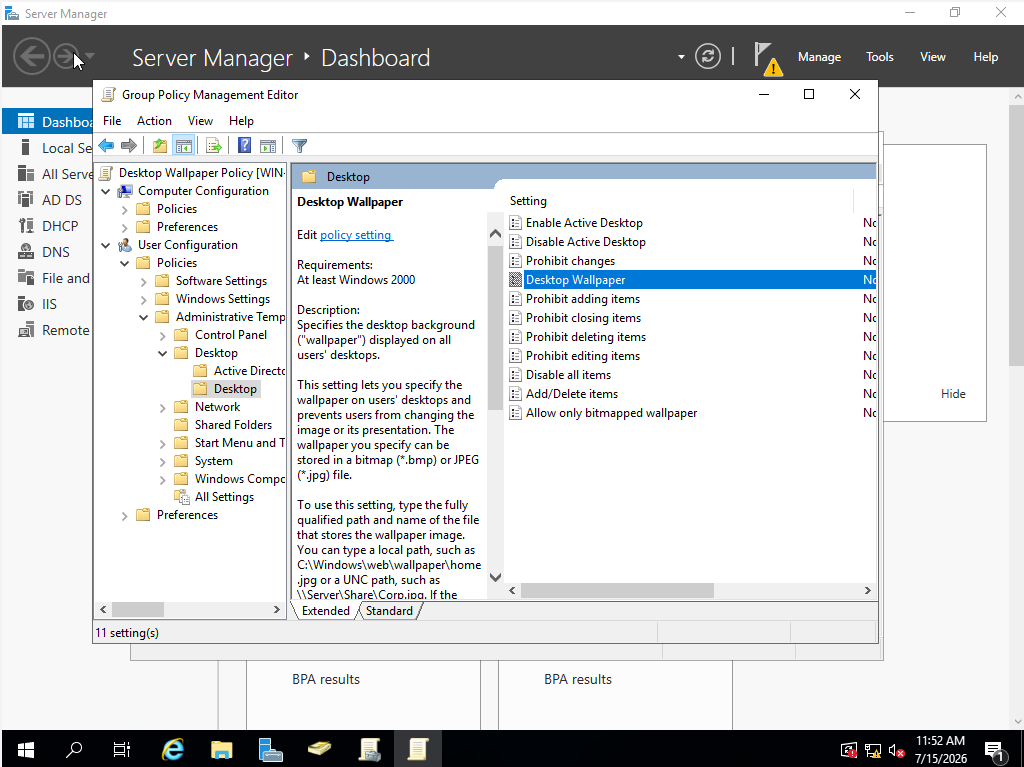Viewport: 1024px width, 767px height.
Task: Select All Settings in the tree
Action: [x=224, y=497]
